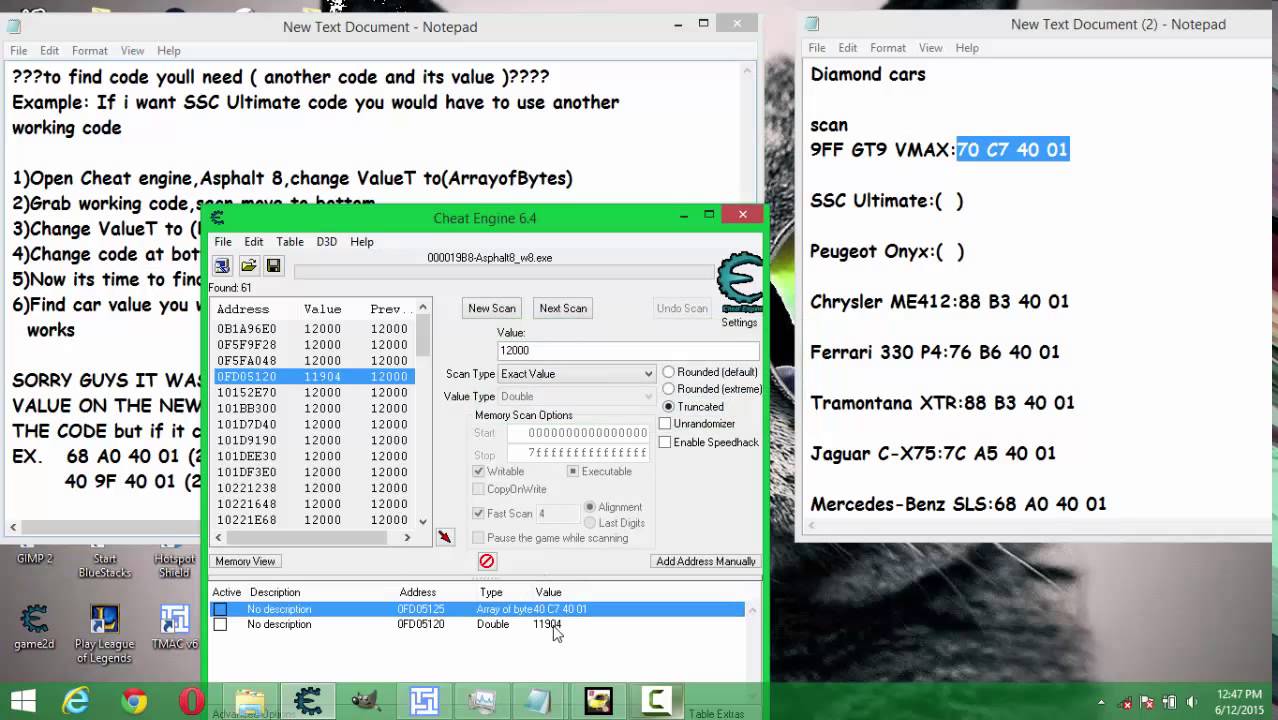The width and height of the screenshot is (1278, 720).
Task: Show hidden system tray icons arrow
Action: (x=1102, y=702)
